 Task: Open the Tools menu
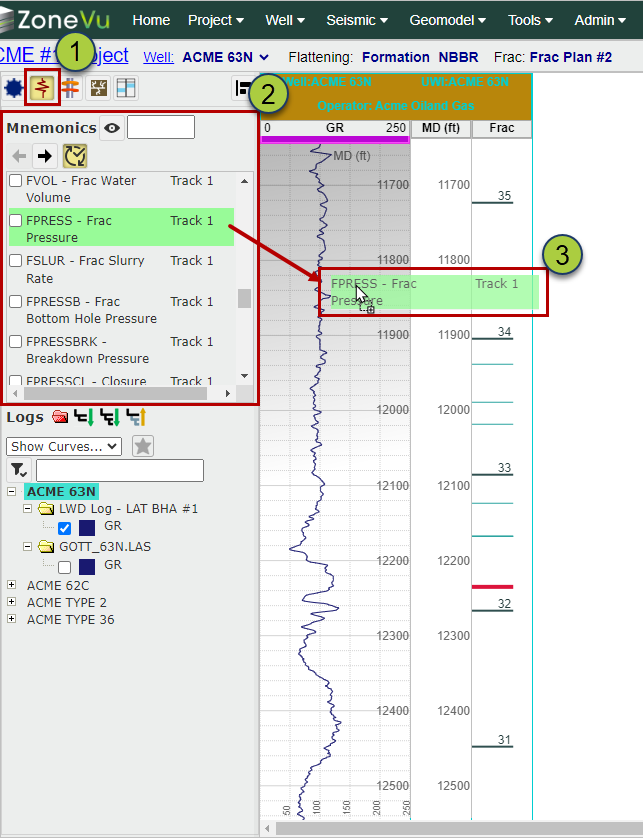click(x=530, y=20)
